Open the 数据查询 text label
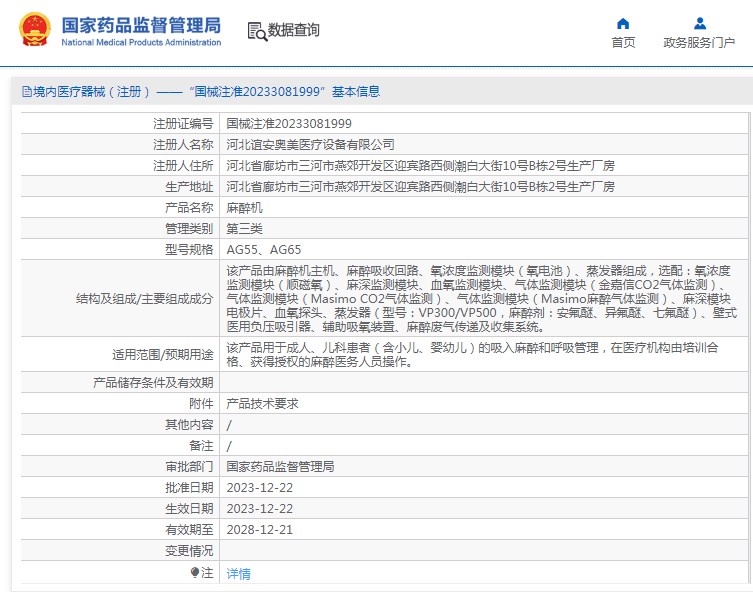The height and width of the screenshot is (592, 753). pos(293,30)
